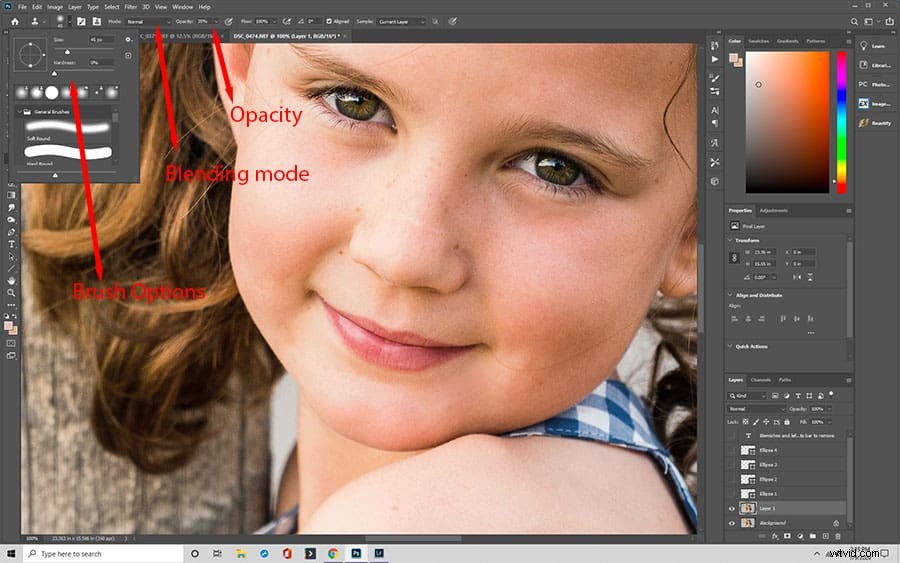This screenshot has height=563, width=900.
Task: Open the 3D panel cube icon
Action: click(715, 181)
